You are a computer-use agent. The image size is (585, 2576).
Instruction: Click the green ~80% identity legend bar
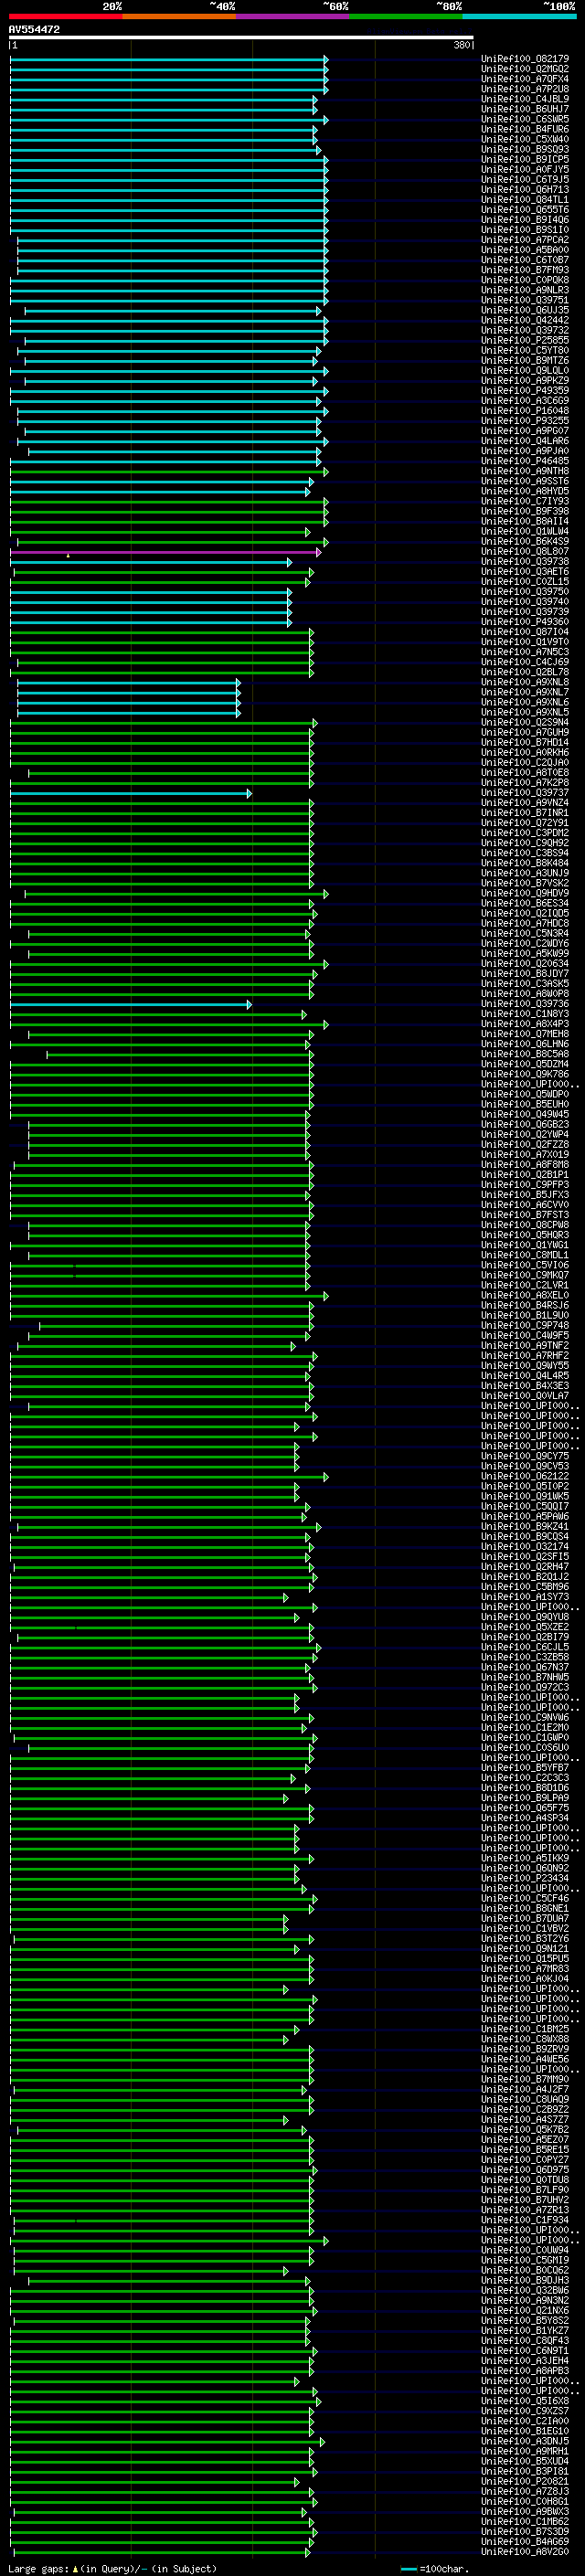coord(406,16)
